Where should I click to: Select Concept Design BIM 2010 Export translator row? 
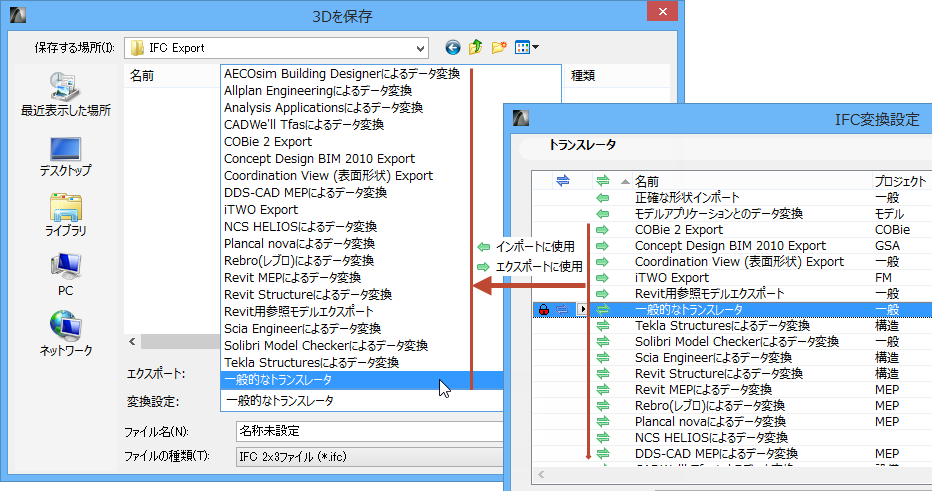pyautogui.click(x=732, y=246)
